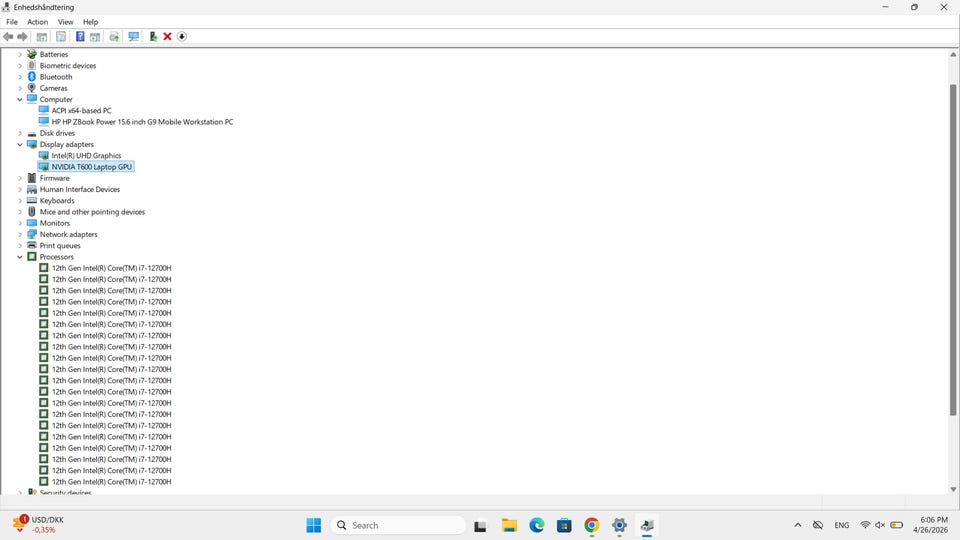This screenshot has width=960, height=540.
Task: Expand the Batteries category
Action: (20, 54)
